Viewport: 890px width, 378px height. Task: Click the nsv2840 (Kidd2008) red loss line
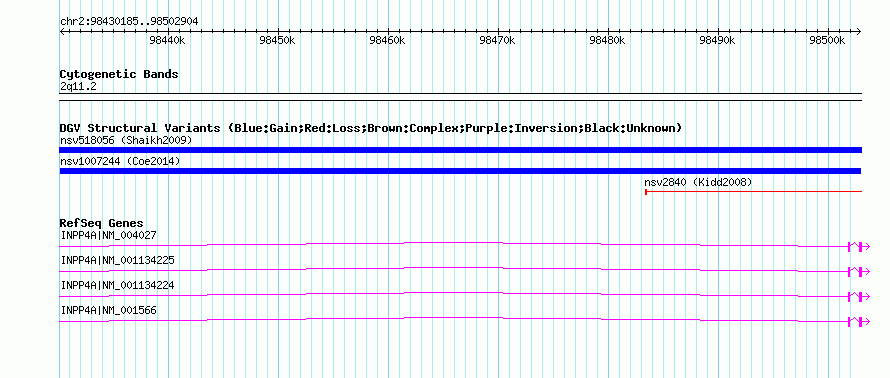pyautogui.click(x=753, y=192)
